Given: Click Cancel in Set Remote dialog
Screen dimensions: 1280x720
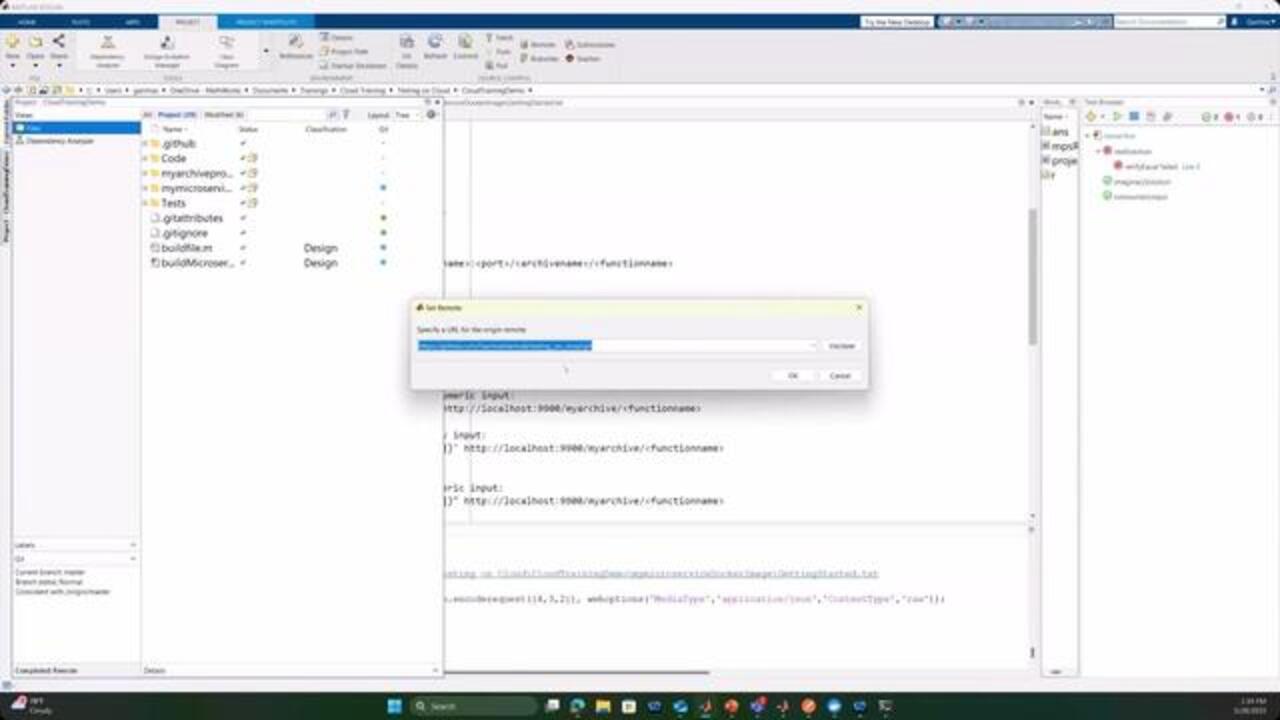Looking at the screenshot, I should 840,376.
